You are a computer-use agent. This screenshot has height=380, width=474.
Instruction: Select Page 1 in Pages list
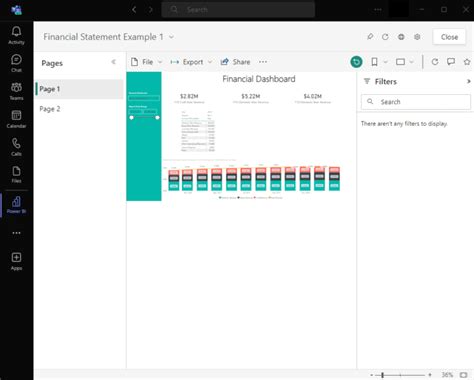click(79, 89)
